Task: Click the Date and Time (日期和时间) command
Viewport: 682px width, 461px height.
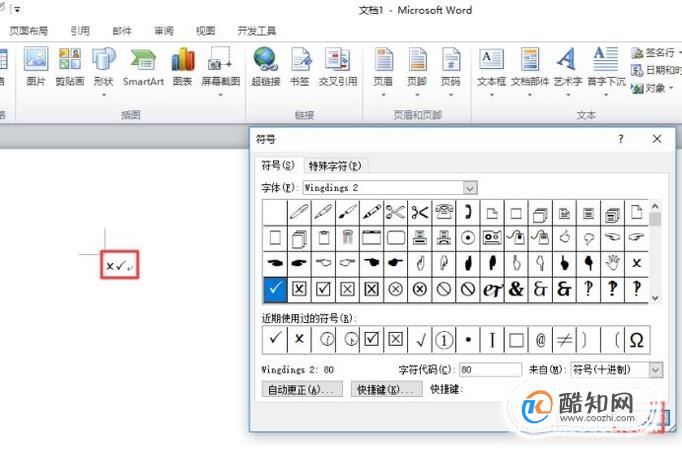Action: [655, 70]
